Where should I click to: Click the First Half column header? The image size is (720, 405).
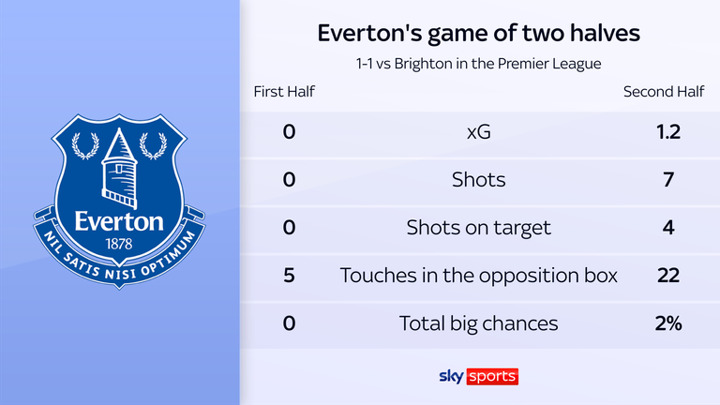tap(284, 92)
